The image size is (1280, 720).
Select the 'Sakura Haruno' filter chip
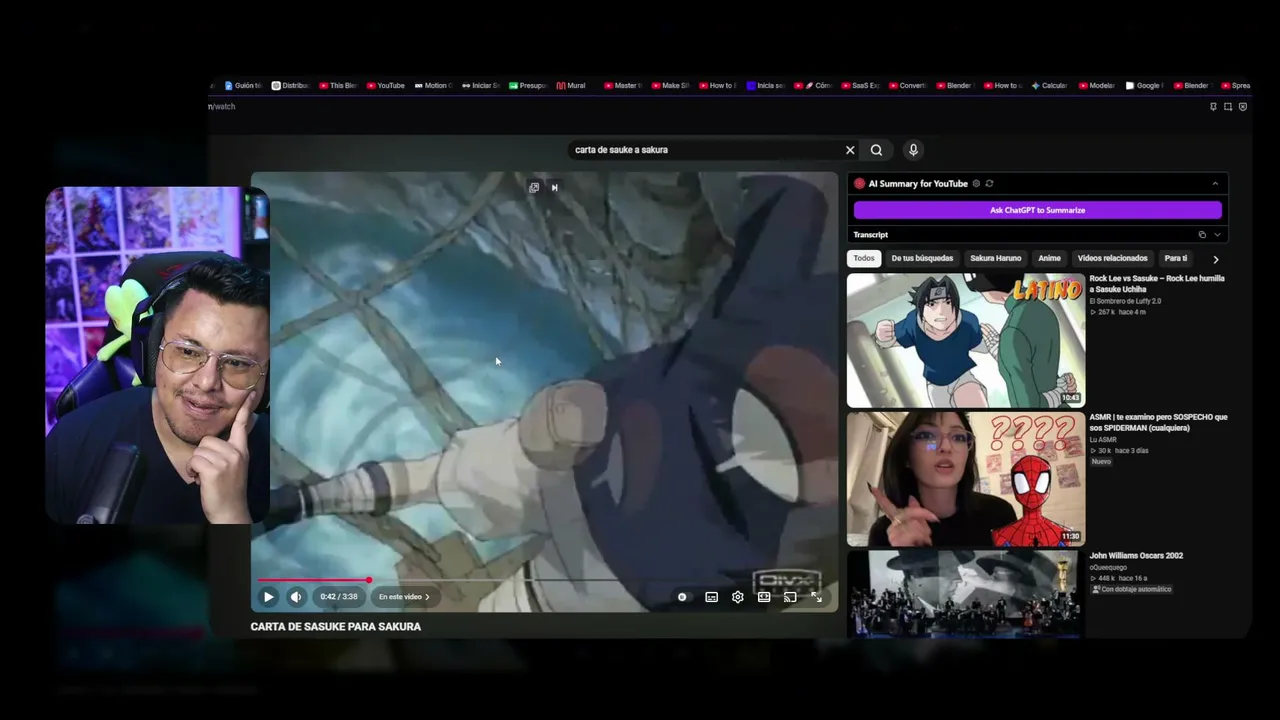click(x=995, y=258)
